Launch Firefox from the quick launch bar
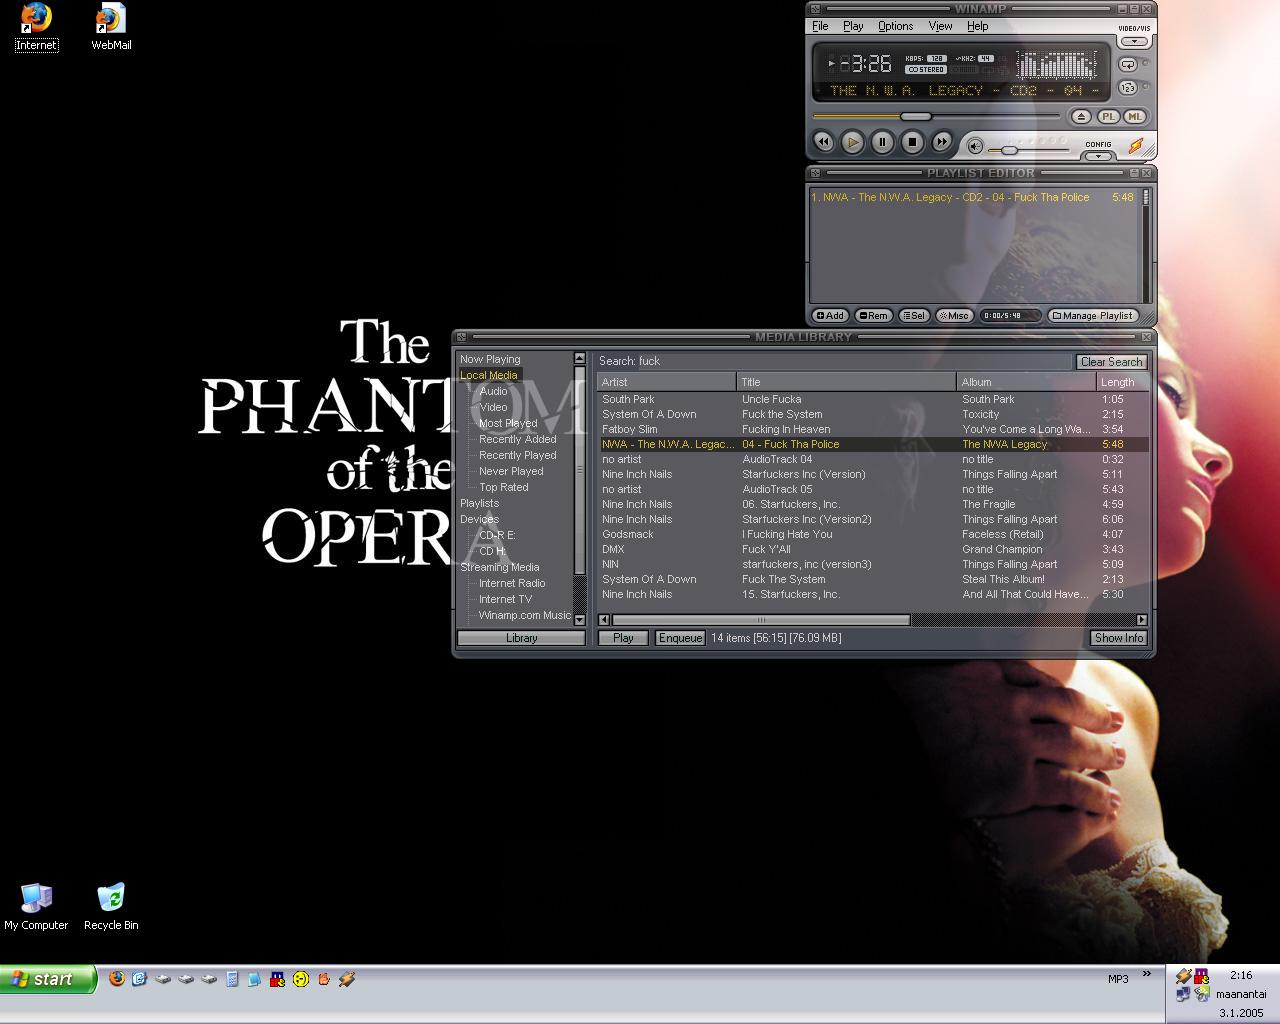 pyautogui.click(x=117, y=979)
